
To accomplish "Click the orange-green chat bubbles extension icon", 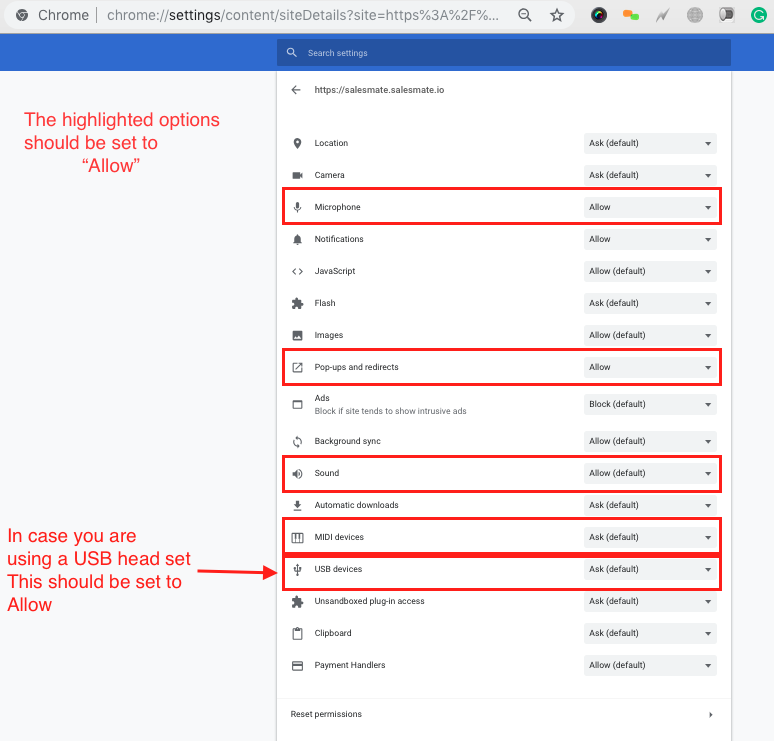I will (631, 15).
